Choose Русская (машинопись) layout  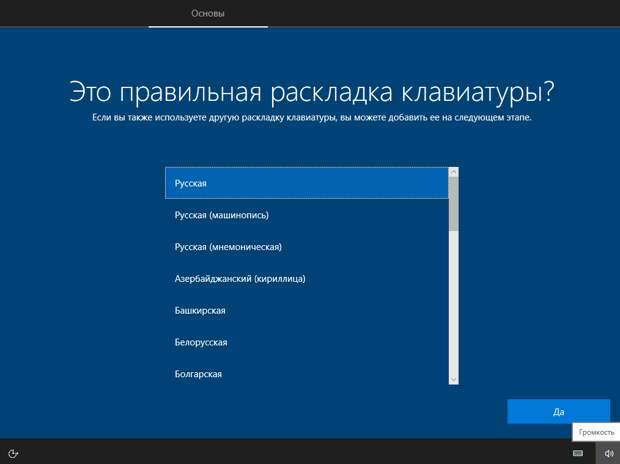(x=307, y=215)
